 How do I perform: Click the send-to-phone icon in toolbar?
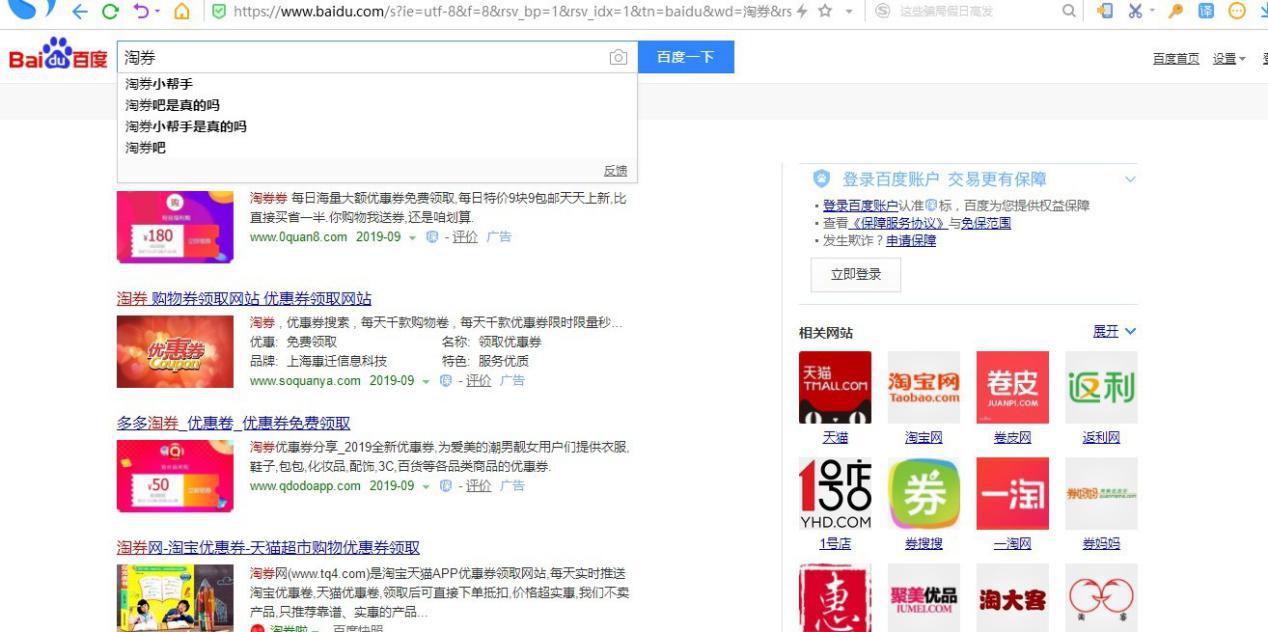[1106, 10]
